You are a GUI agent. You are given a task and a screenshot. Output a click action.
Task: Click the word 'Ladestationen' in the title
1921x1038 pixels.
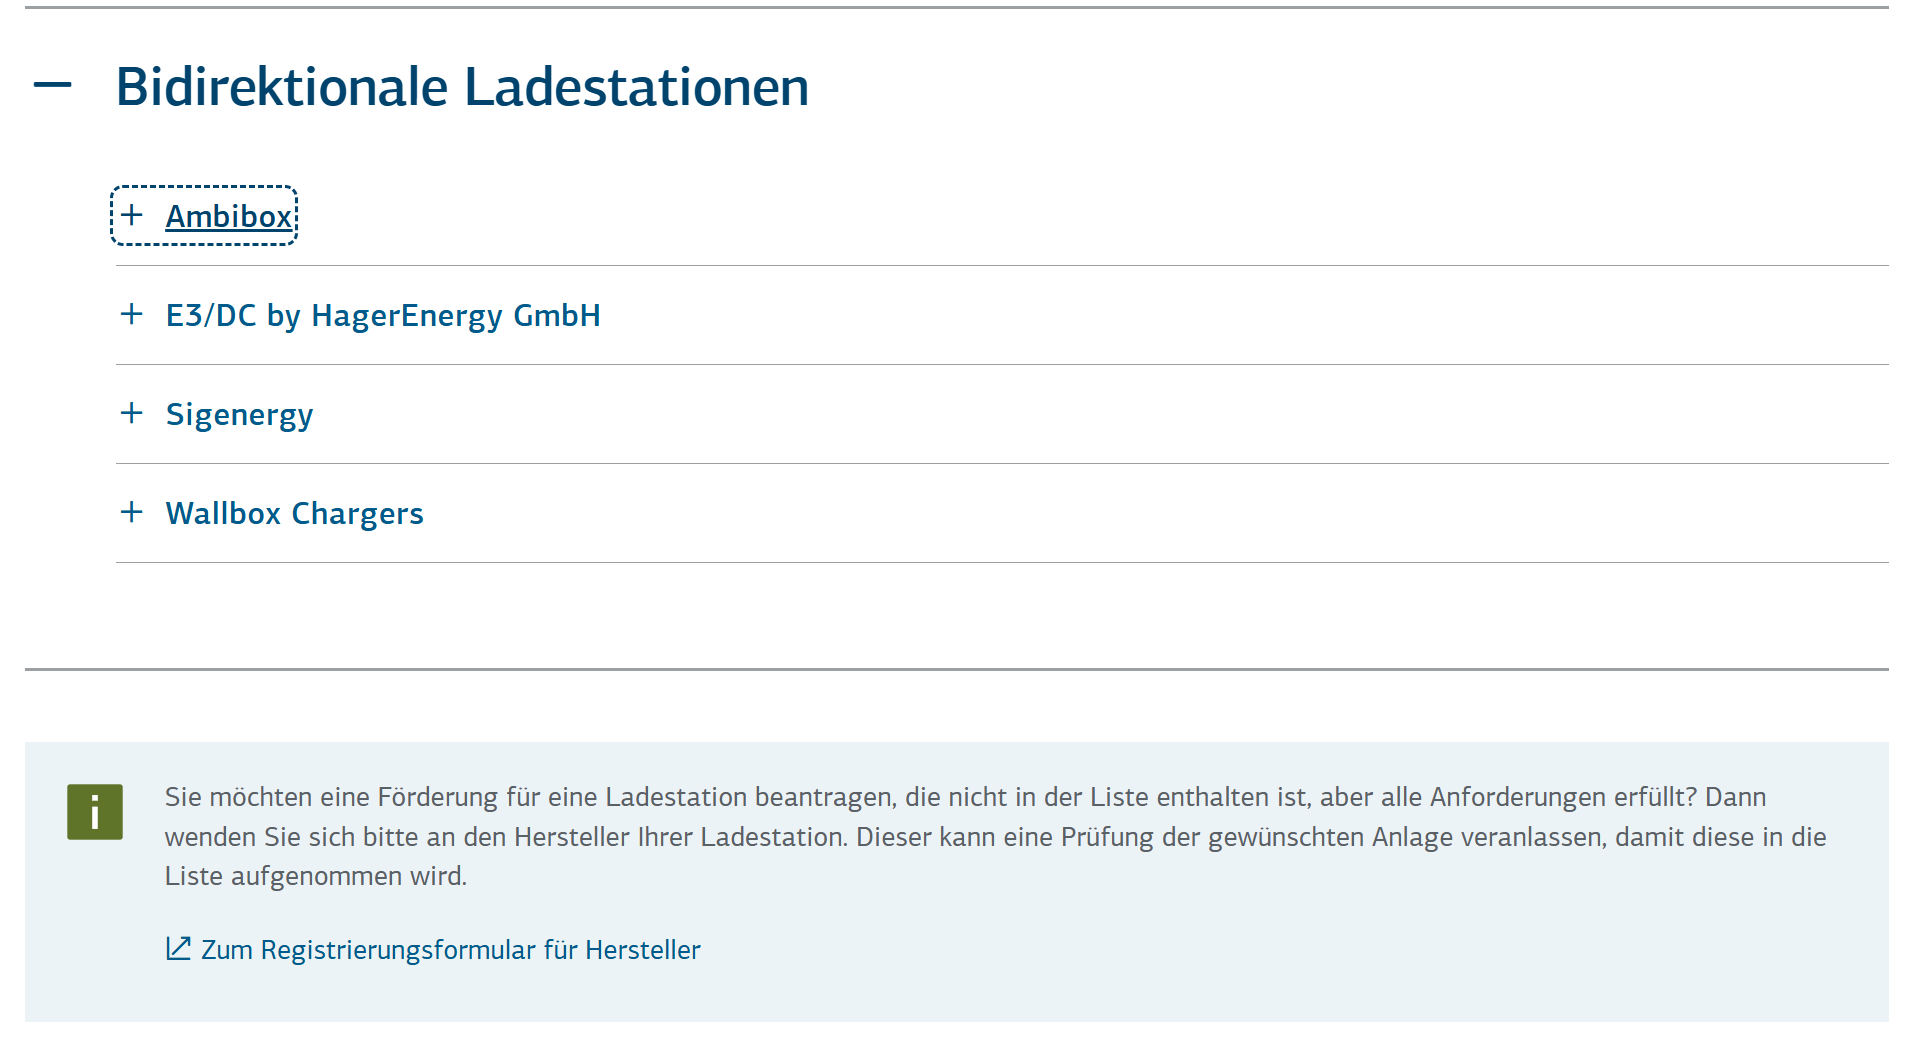tap(636, 86)
